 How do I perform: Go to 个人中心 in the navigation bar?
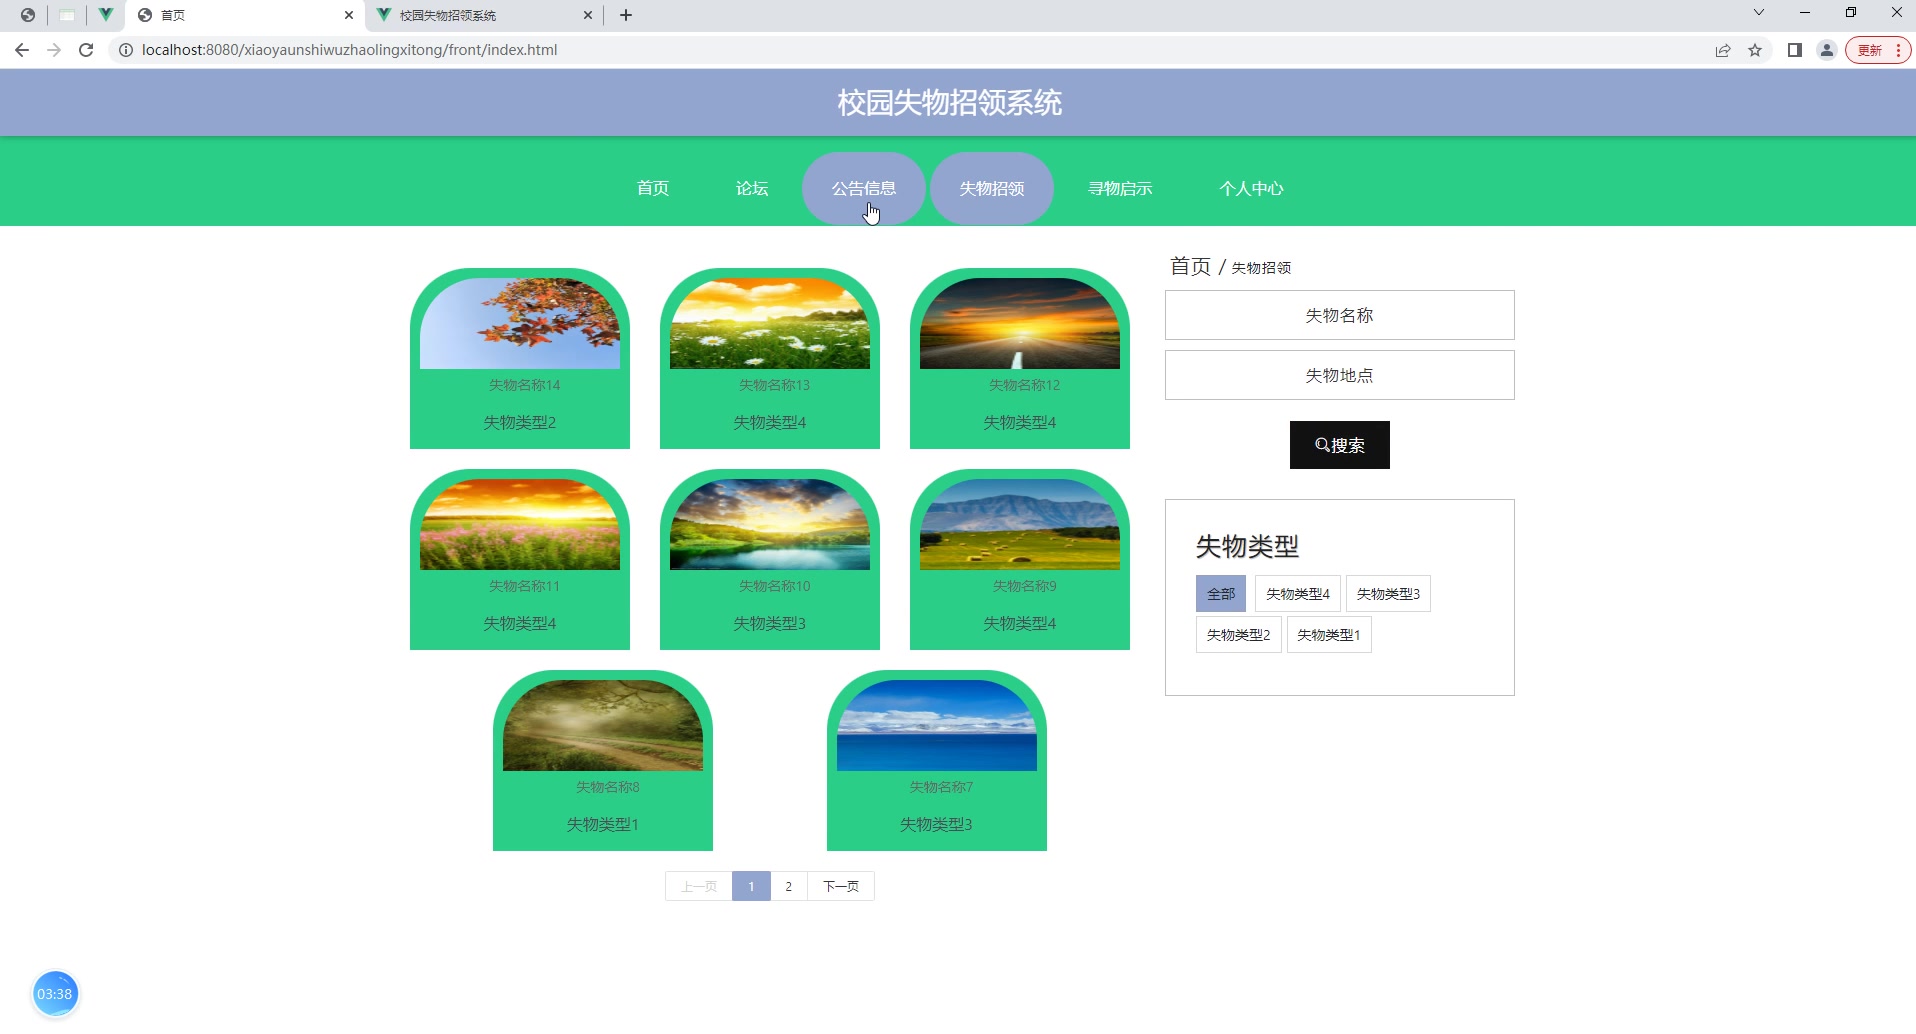pyautogui.click(x=1251, y=188)
